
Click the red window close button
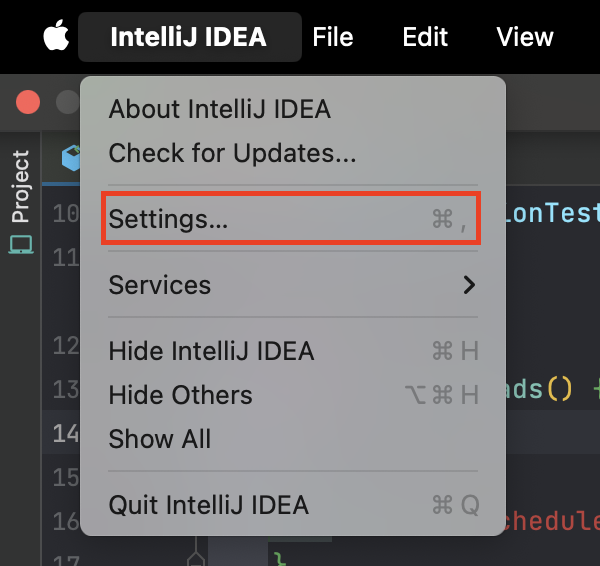point(28,102)
